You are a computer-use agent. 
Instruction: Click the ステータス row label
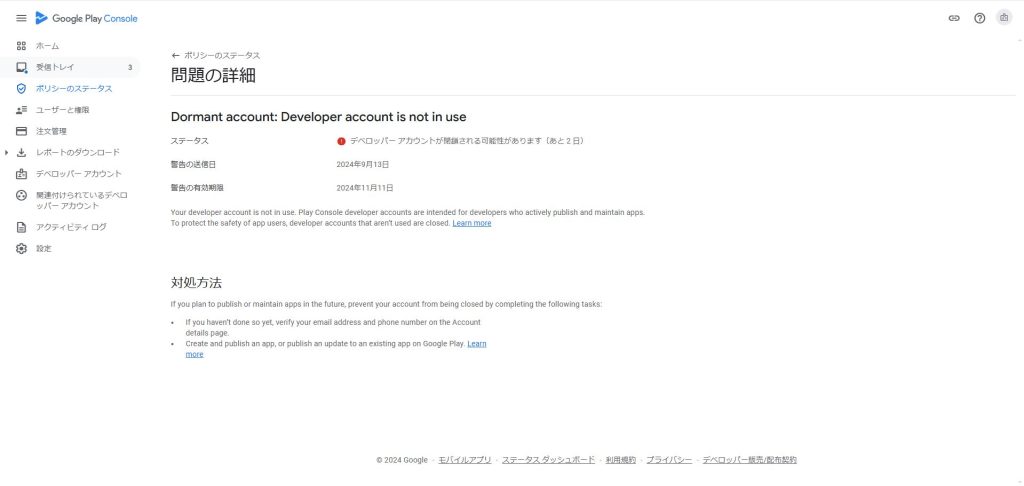point(189,141)
